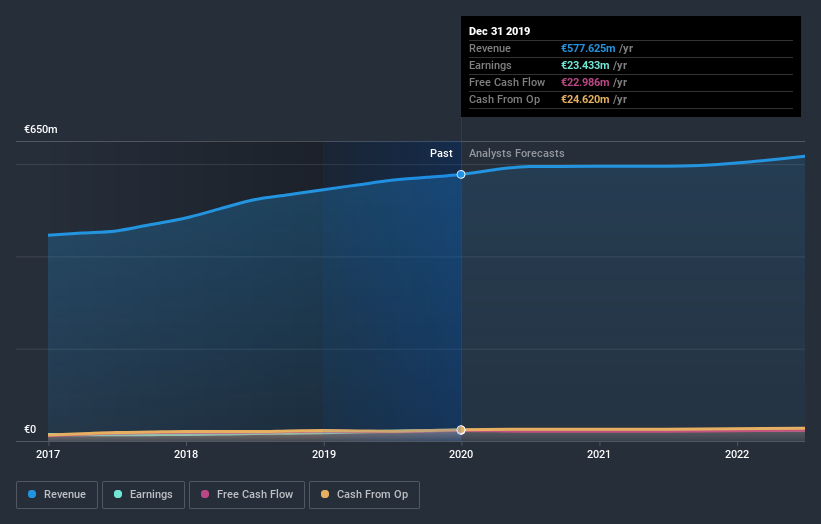
Task: Click the Earnings row label in tooltip
Action: pos(490,65)
